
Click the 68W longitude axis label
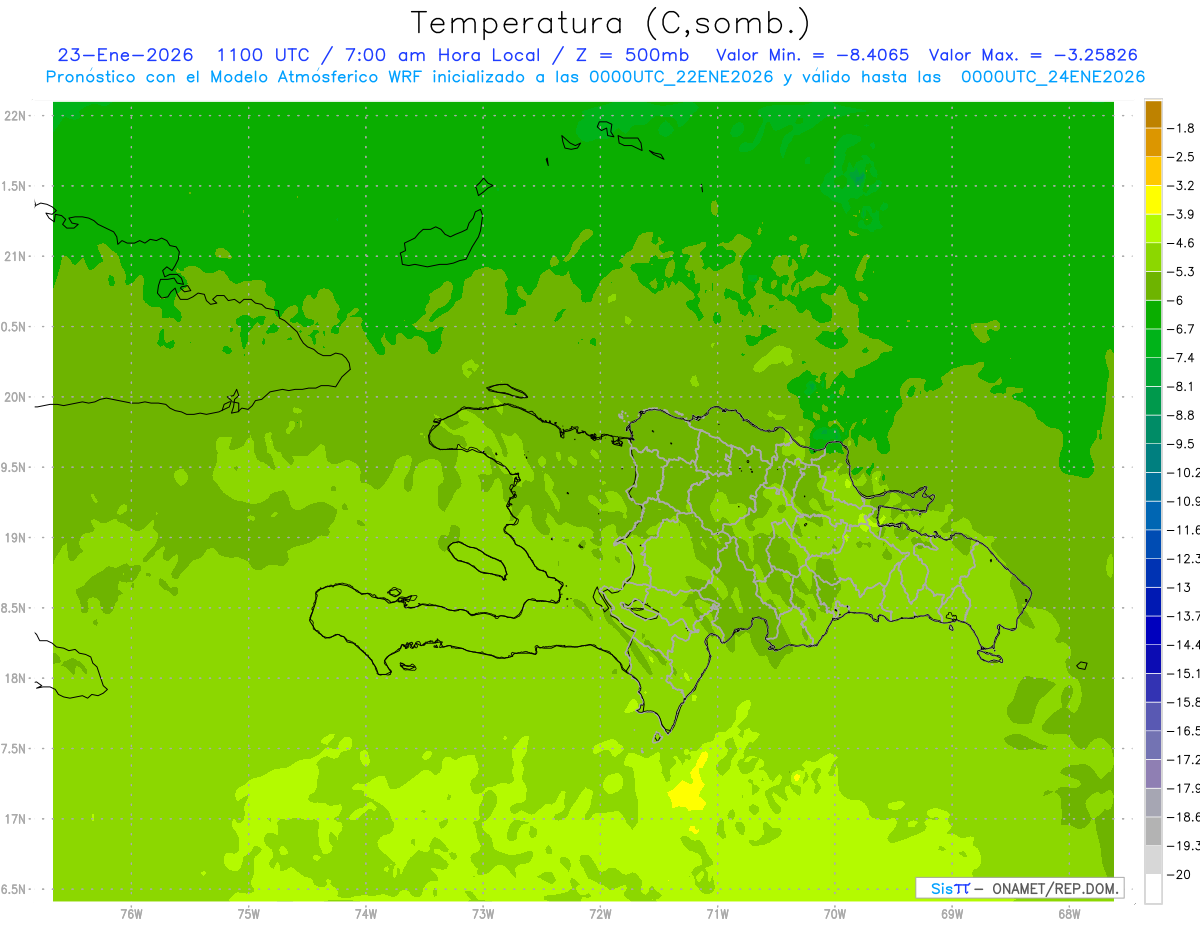coord(1068,914)
